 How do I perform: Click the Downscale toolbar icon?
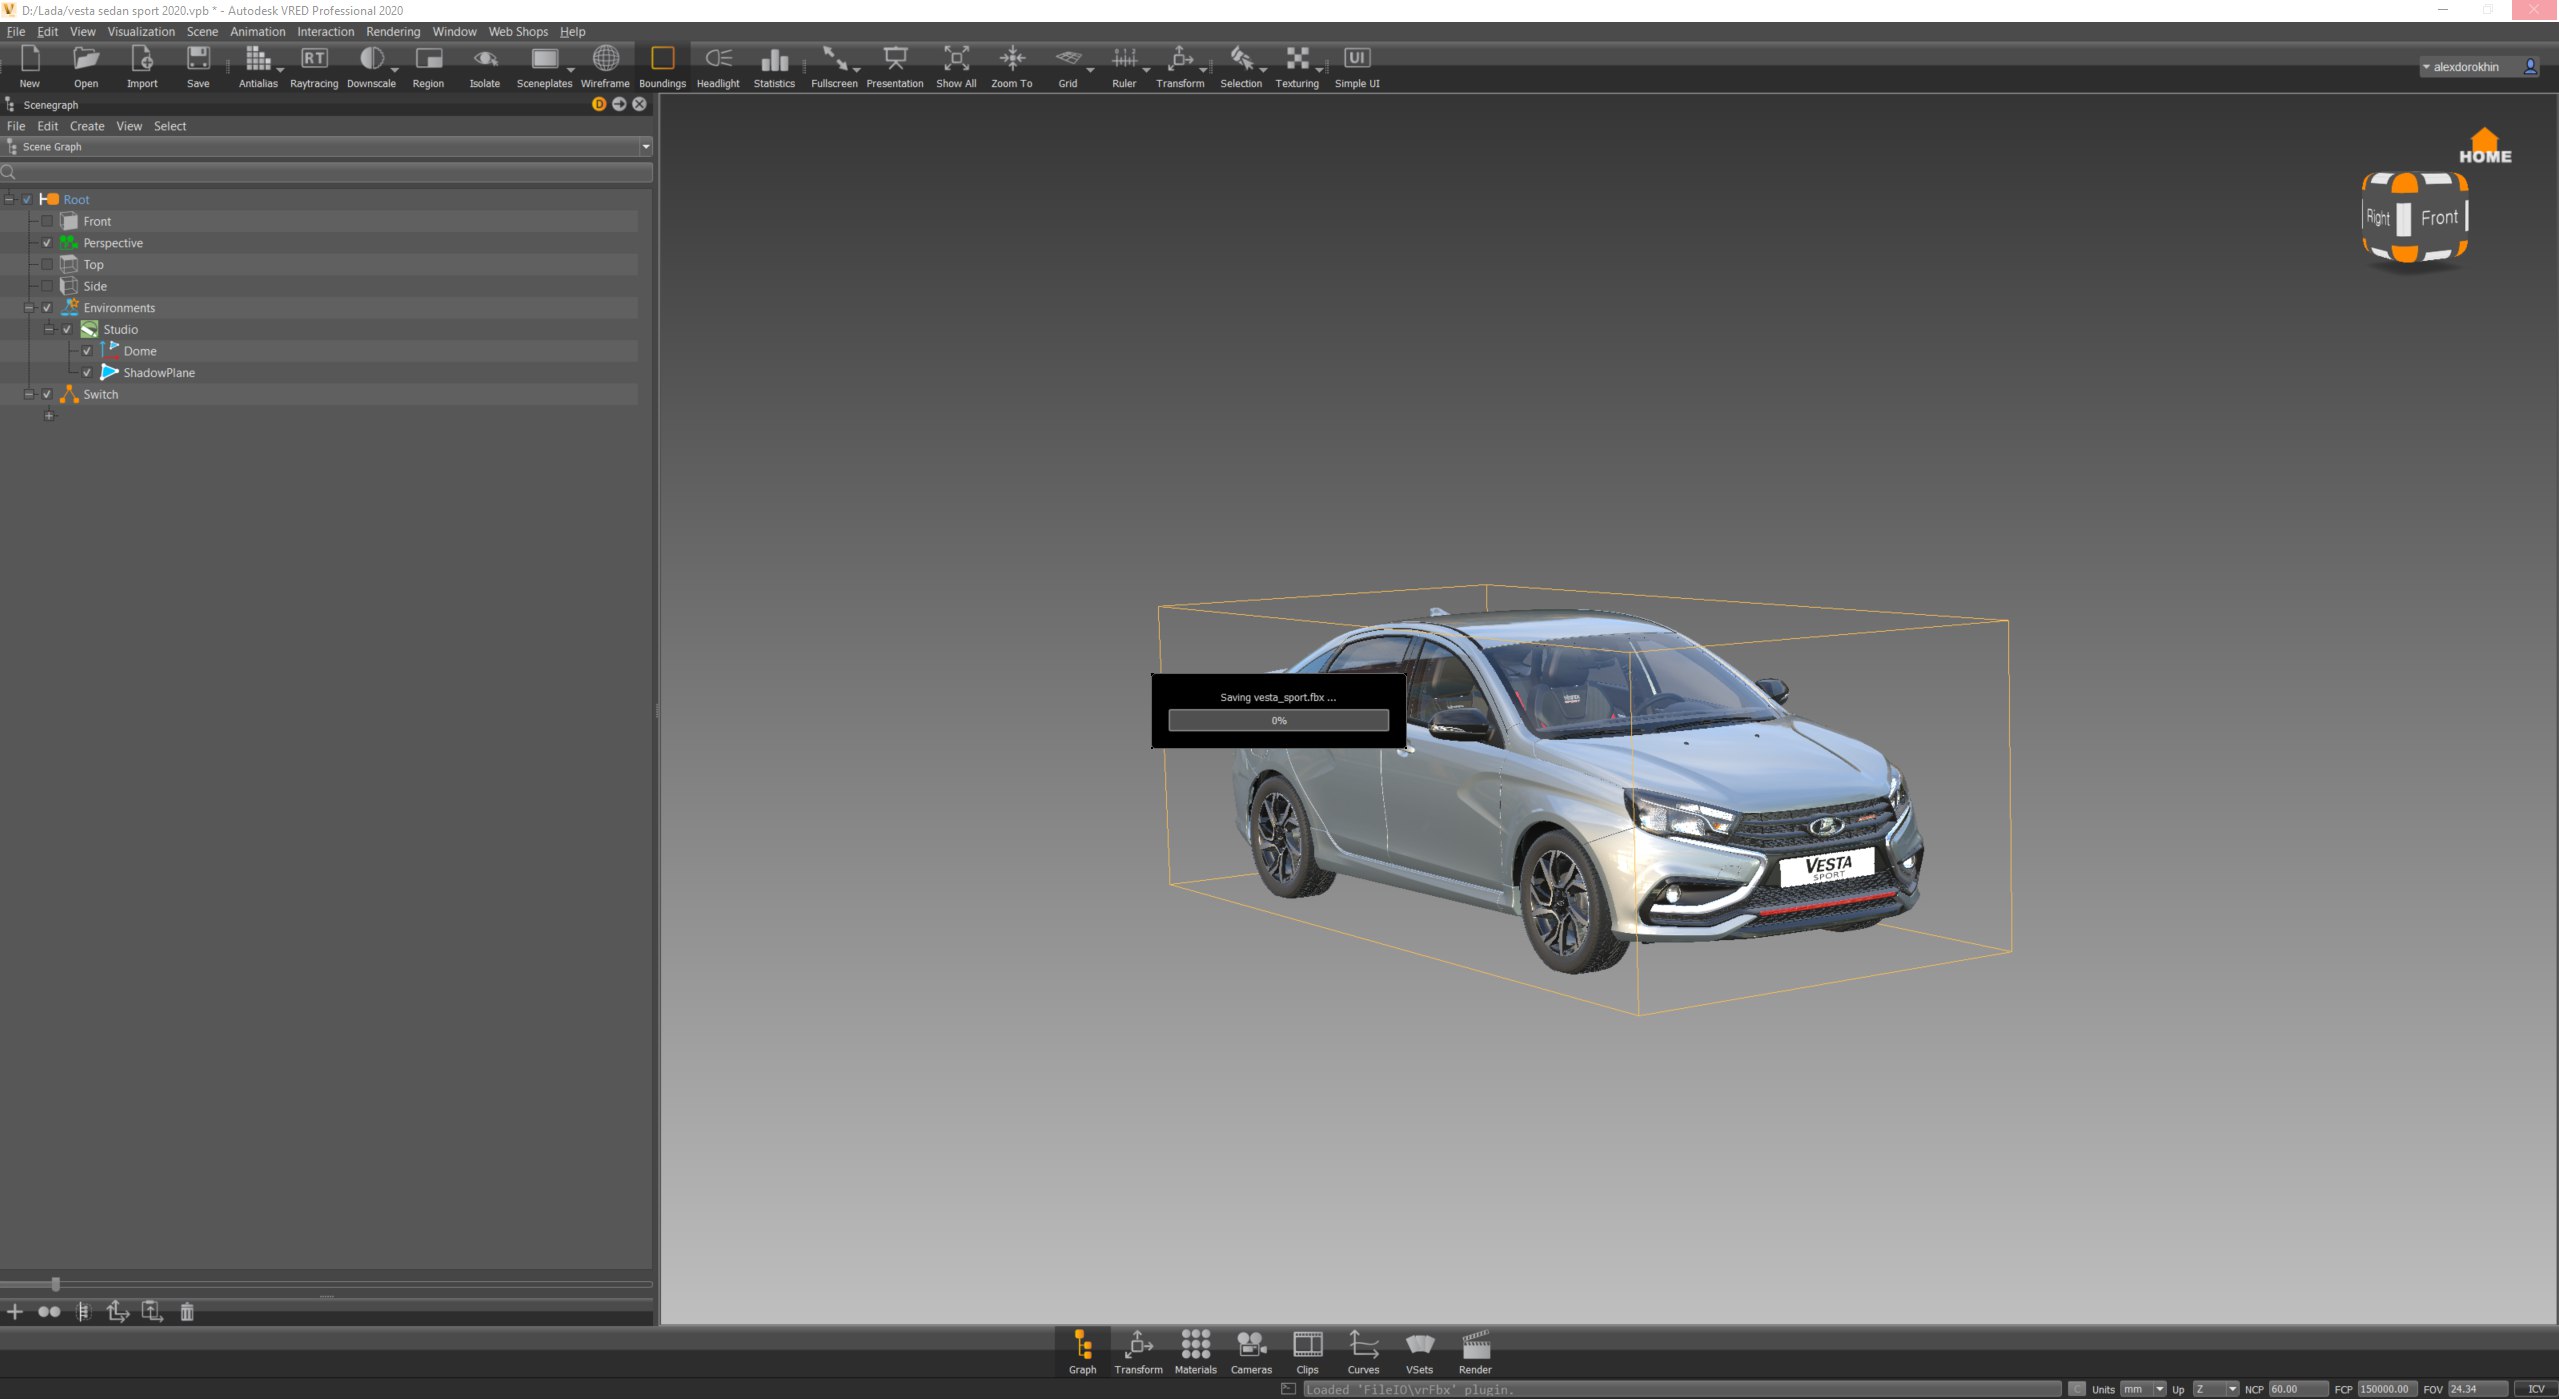coord(371,58)
